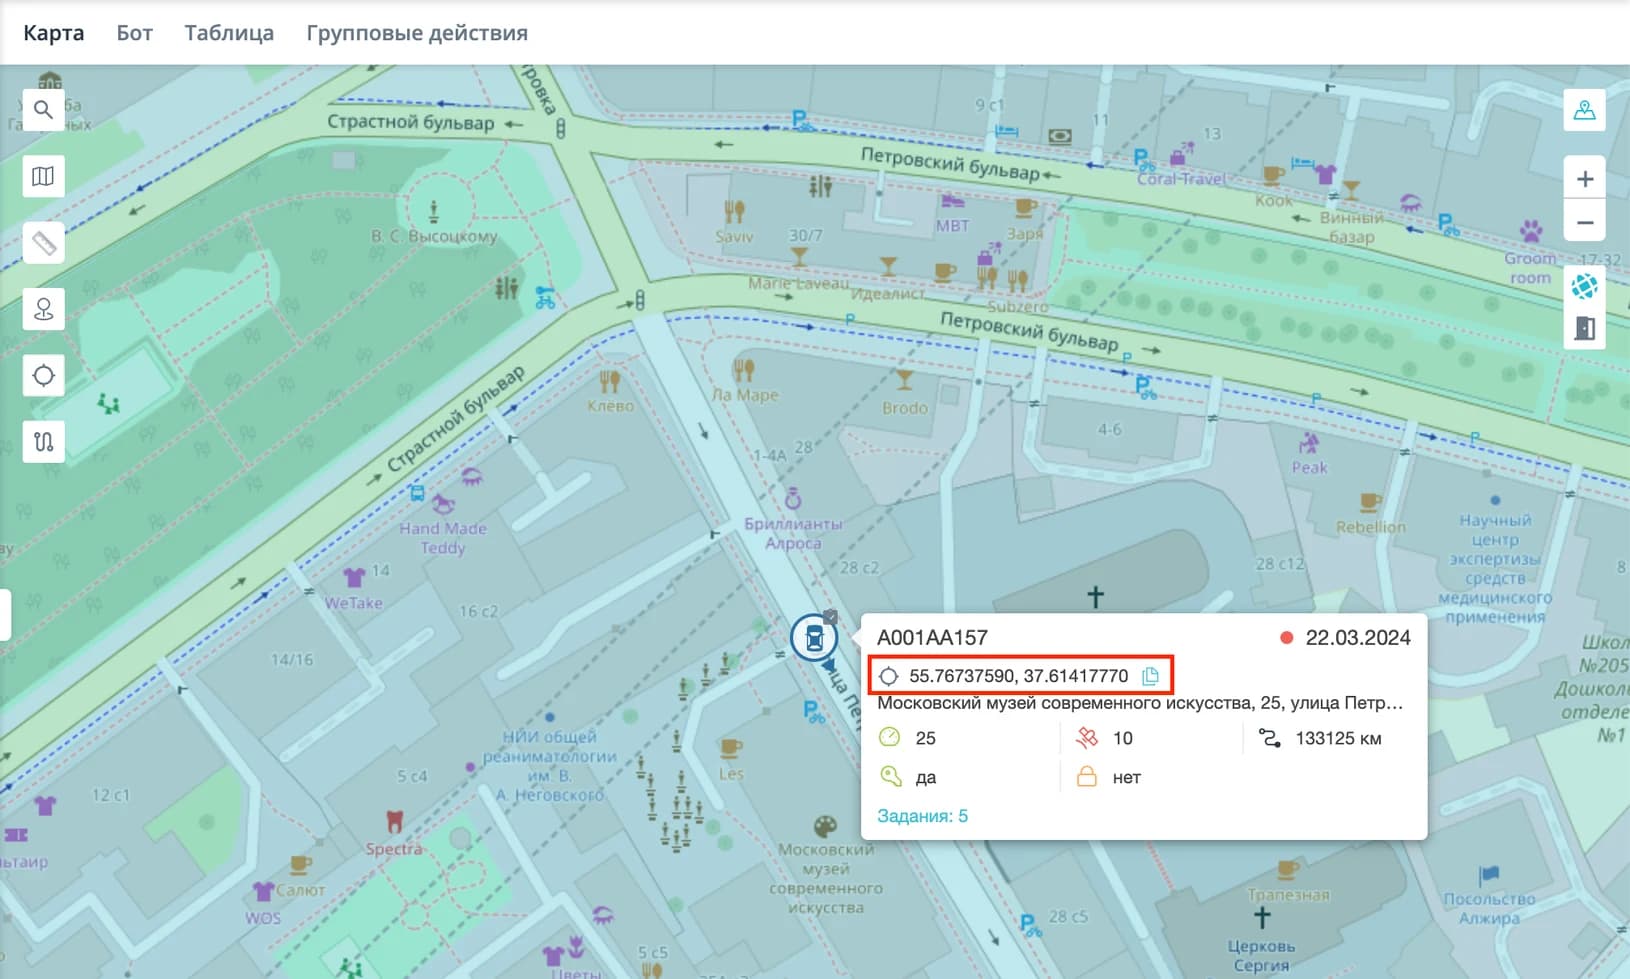The image size is (1630, 979).
Task: Switch to the Таблица tab
Action: (x=229, y=33)
